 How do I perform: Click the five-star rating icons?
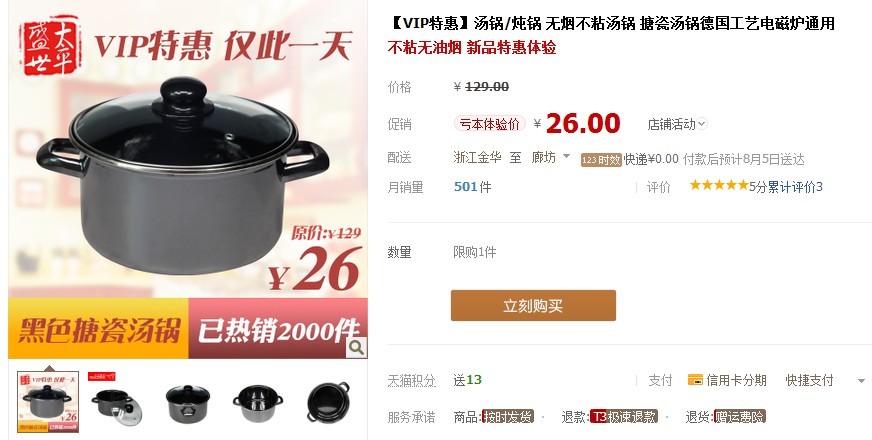click(x=719, y=185)
